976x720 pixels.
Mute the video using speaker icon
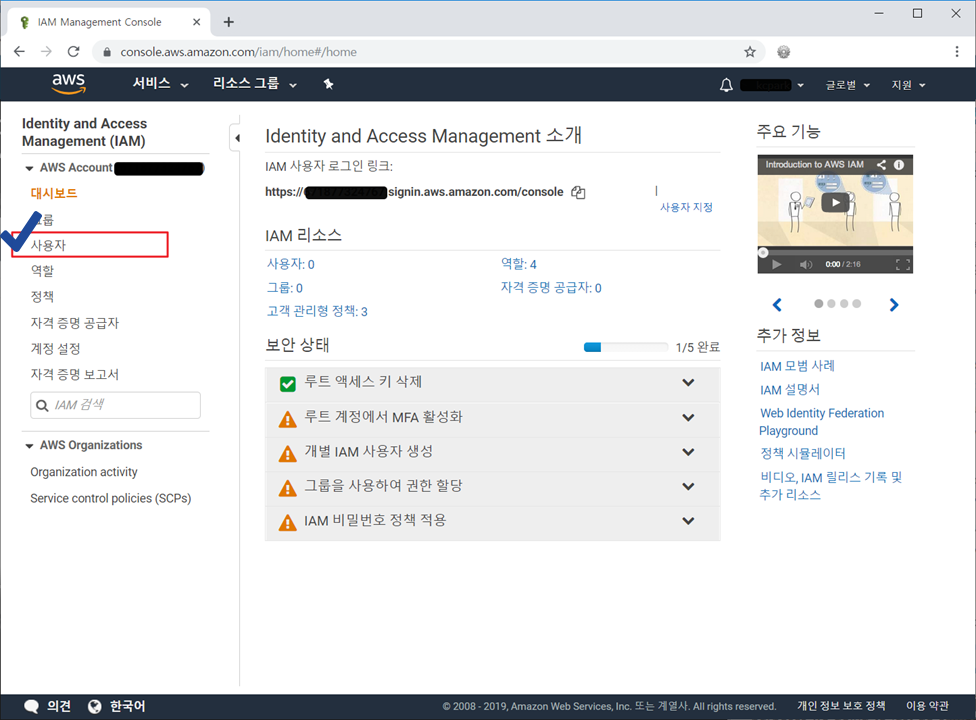tap(806, 264)
